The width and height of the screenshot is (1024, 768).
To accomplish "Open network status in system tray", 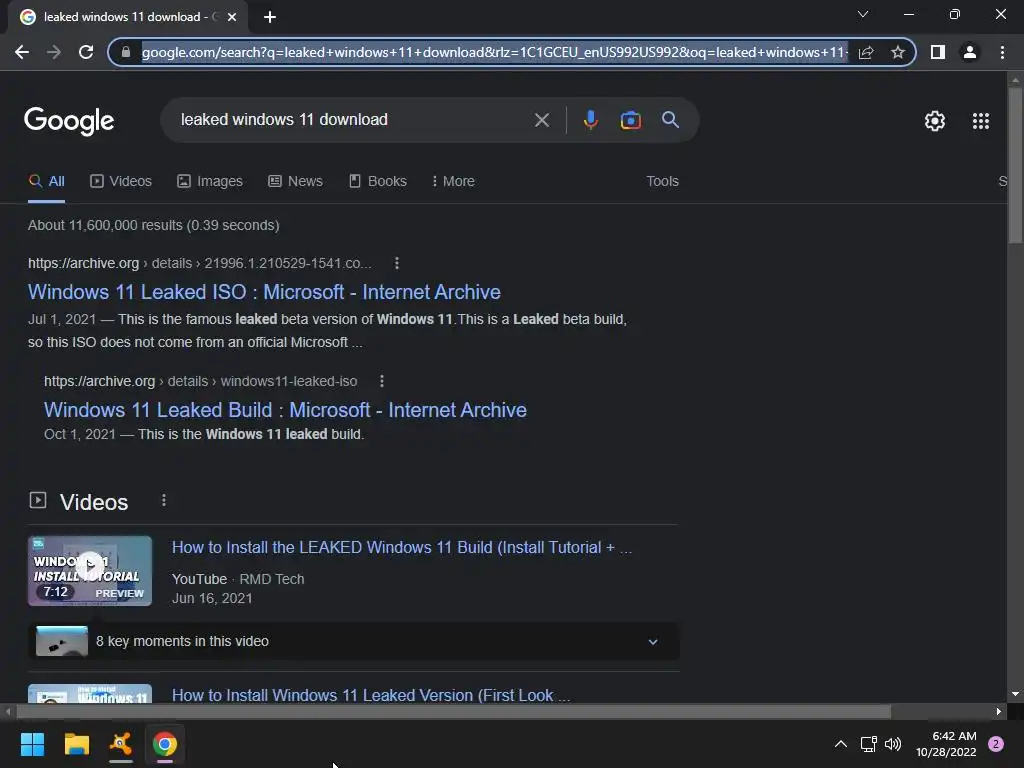I will pos(869,744).
